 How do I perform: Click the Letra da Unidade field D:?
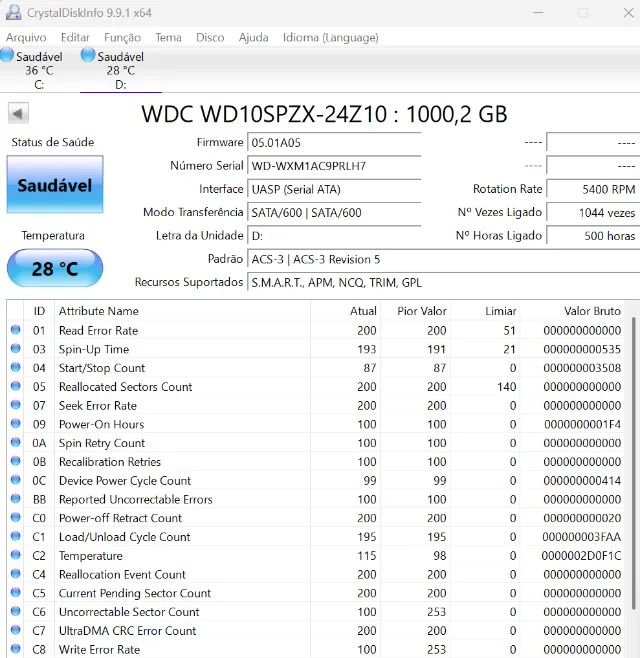(x=334, y=236)
